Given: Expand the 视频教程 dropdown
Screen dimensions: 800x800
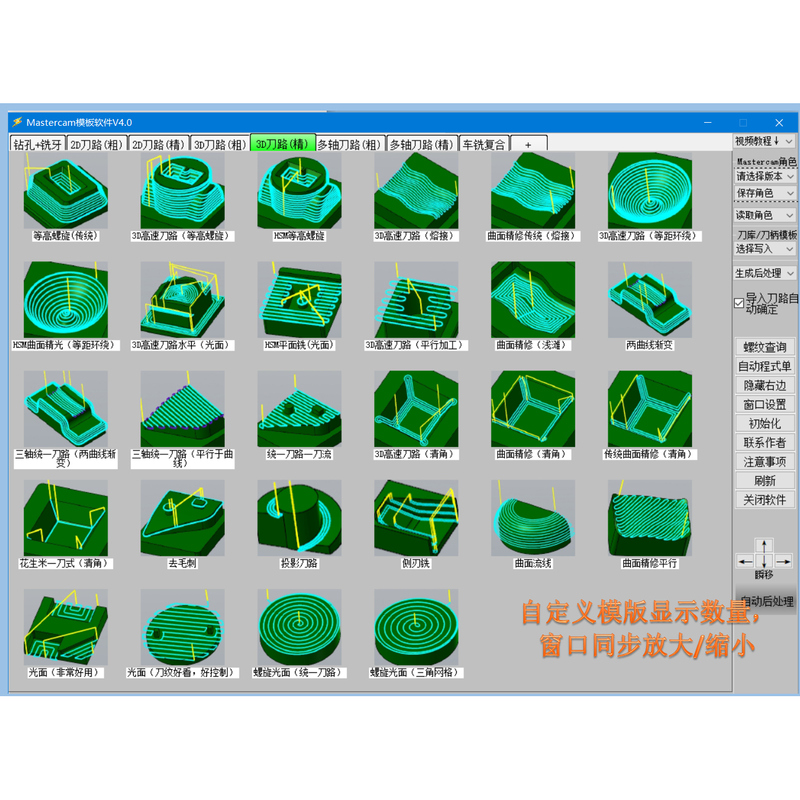Looking at the screenshot, I should click(764, 141).
